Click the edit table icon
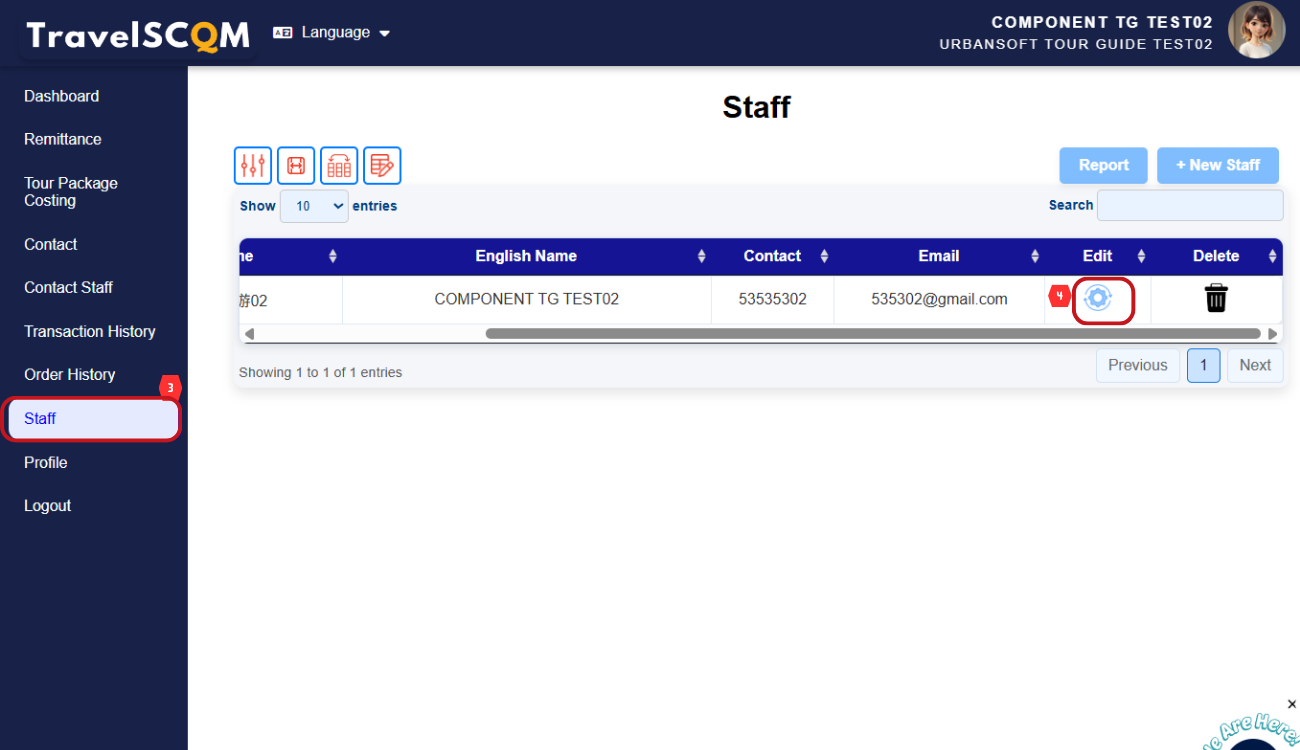The width and height of the screenshot is (1300, 750). point(382,166)
